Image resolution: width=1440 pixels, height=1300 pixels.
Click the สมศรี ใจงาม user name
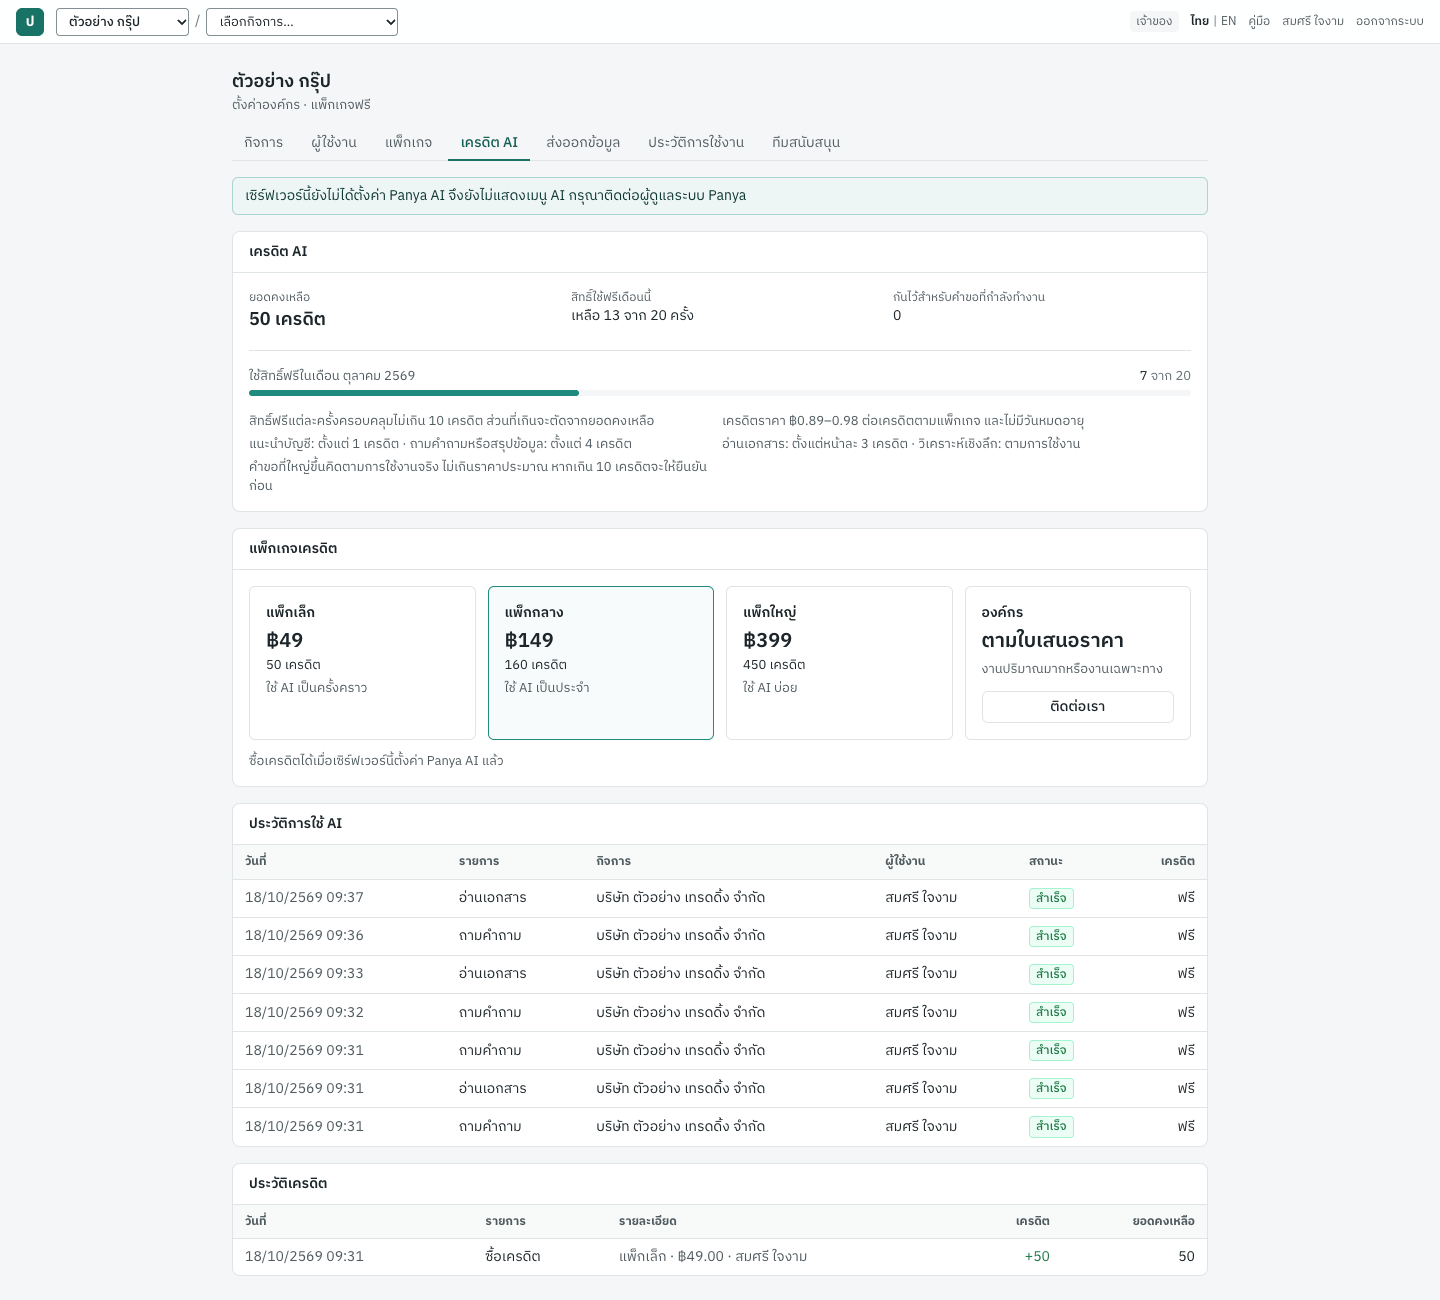[1313, 21]
